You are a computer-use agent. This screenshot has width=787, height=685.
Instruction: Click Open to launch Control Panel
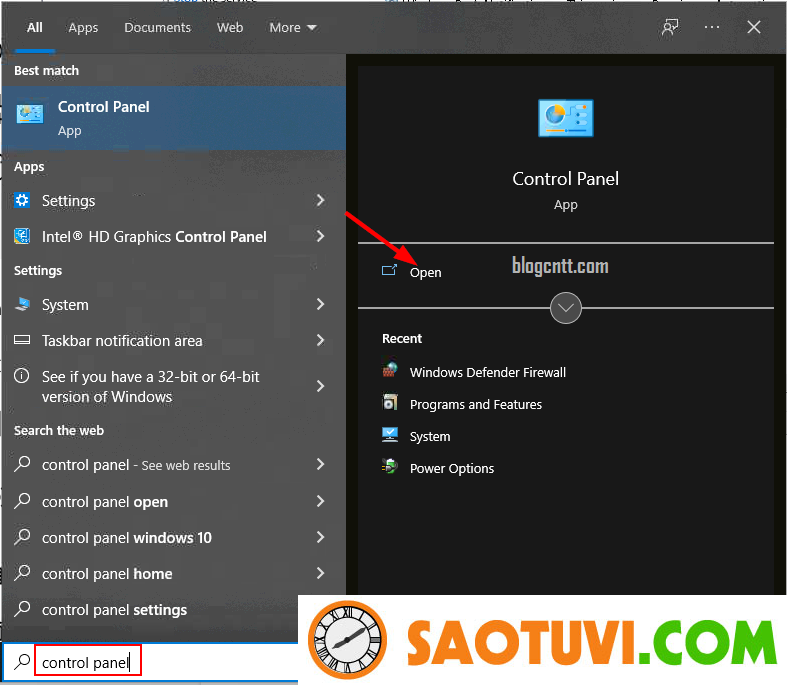425,272
